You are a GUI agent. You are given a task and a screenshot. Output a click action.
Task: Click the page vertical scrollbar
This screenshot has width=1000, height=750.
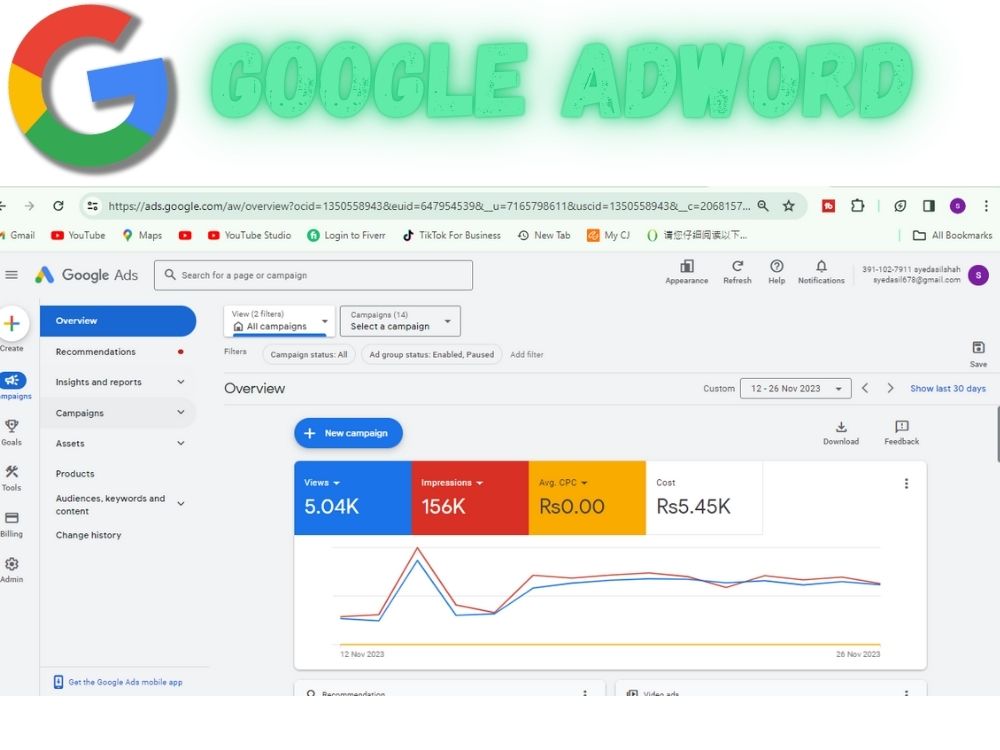pyautogui.click(x=997, y=434)
